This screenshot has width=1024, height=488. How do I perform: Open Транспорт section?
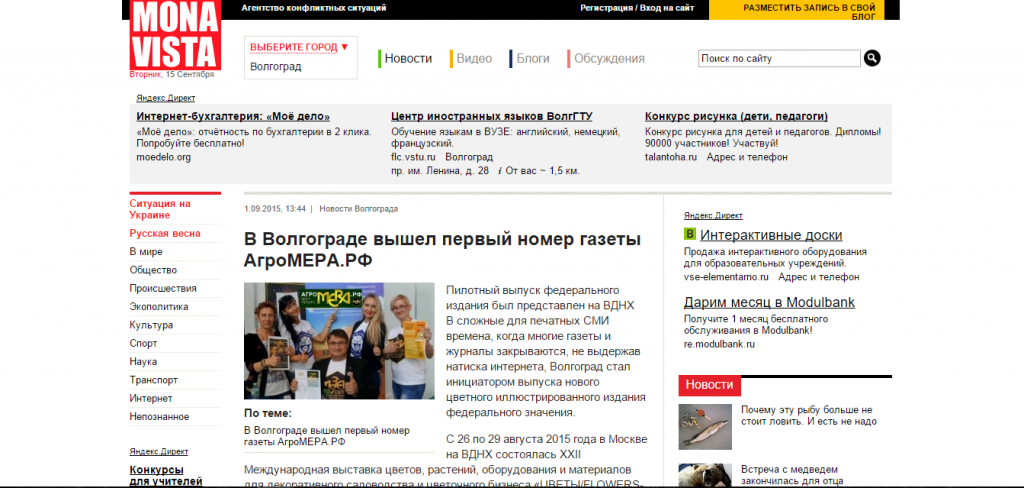(153, 380)
